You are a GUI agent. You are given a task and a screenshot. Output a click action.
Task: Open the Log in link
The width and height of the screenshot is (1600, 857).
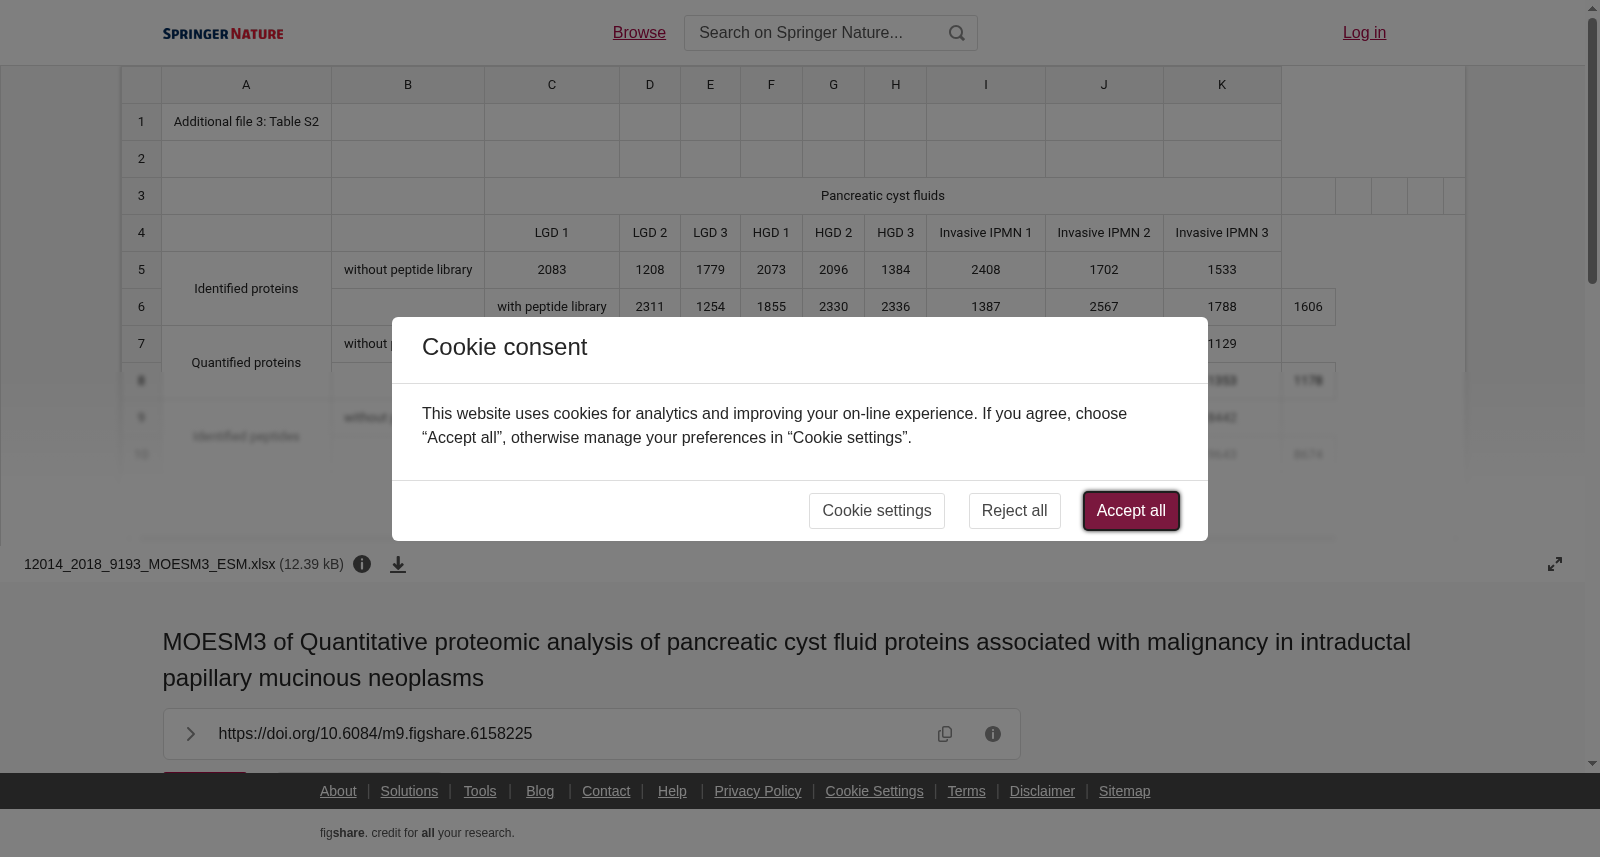1364,33
